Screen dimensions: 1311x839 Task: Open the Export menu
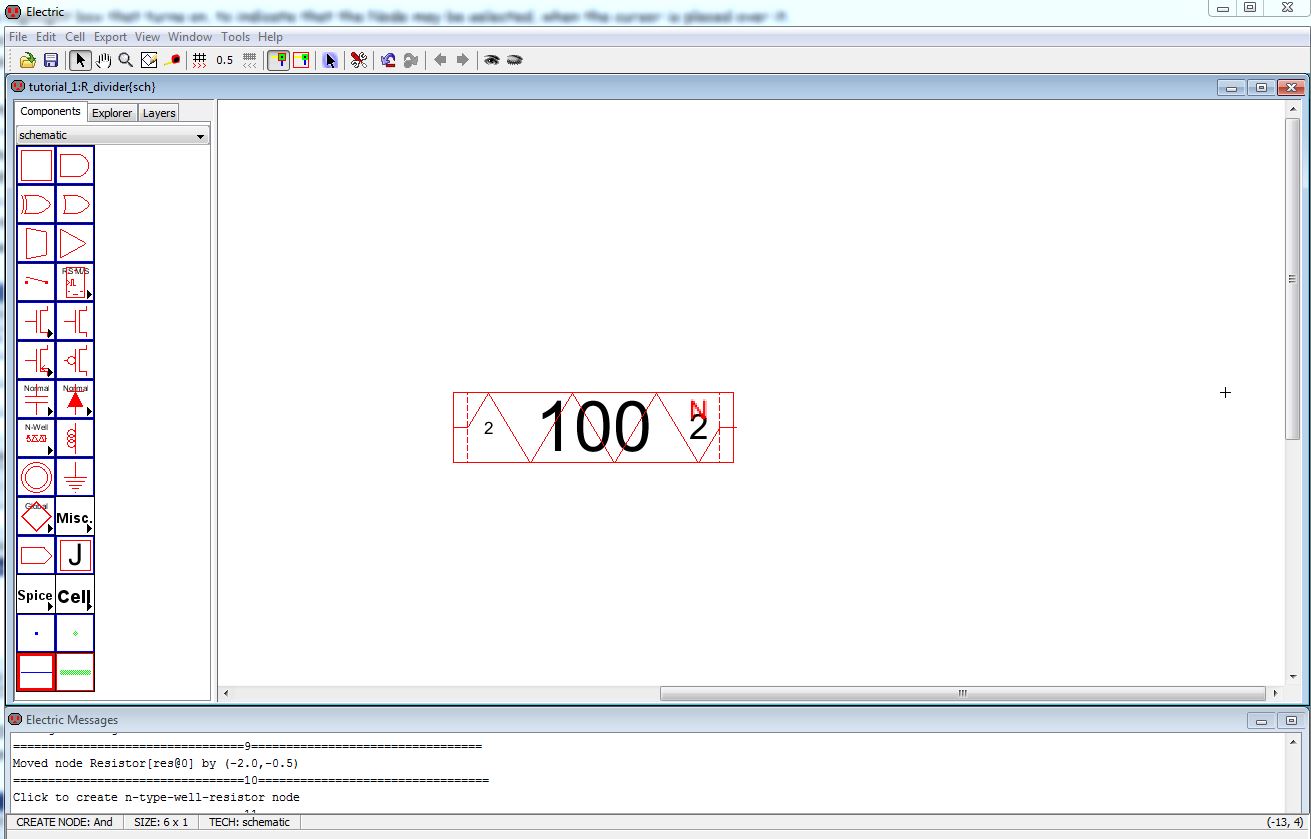pyautogui.click(x=110, y=37)
